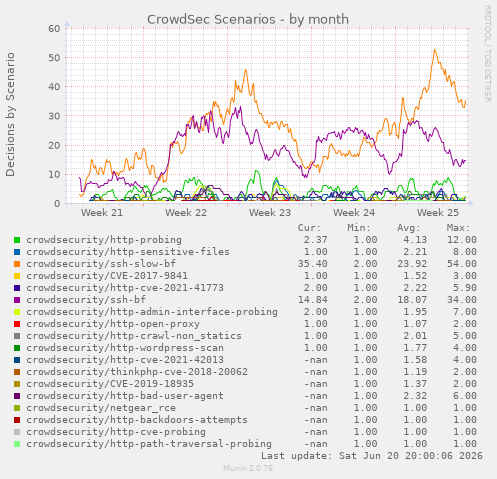The image size is (497, 479).
Task: Click the blue http-sensitive-files legend swatch
Action: click(x=17, y=252)
